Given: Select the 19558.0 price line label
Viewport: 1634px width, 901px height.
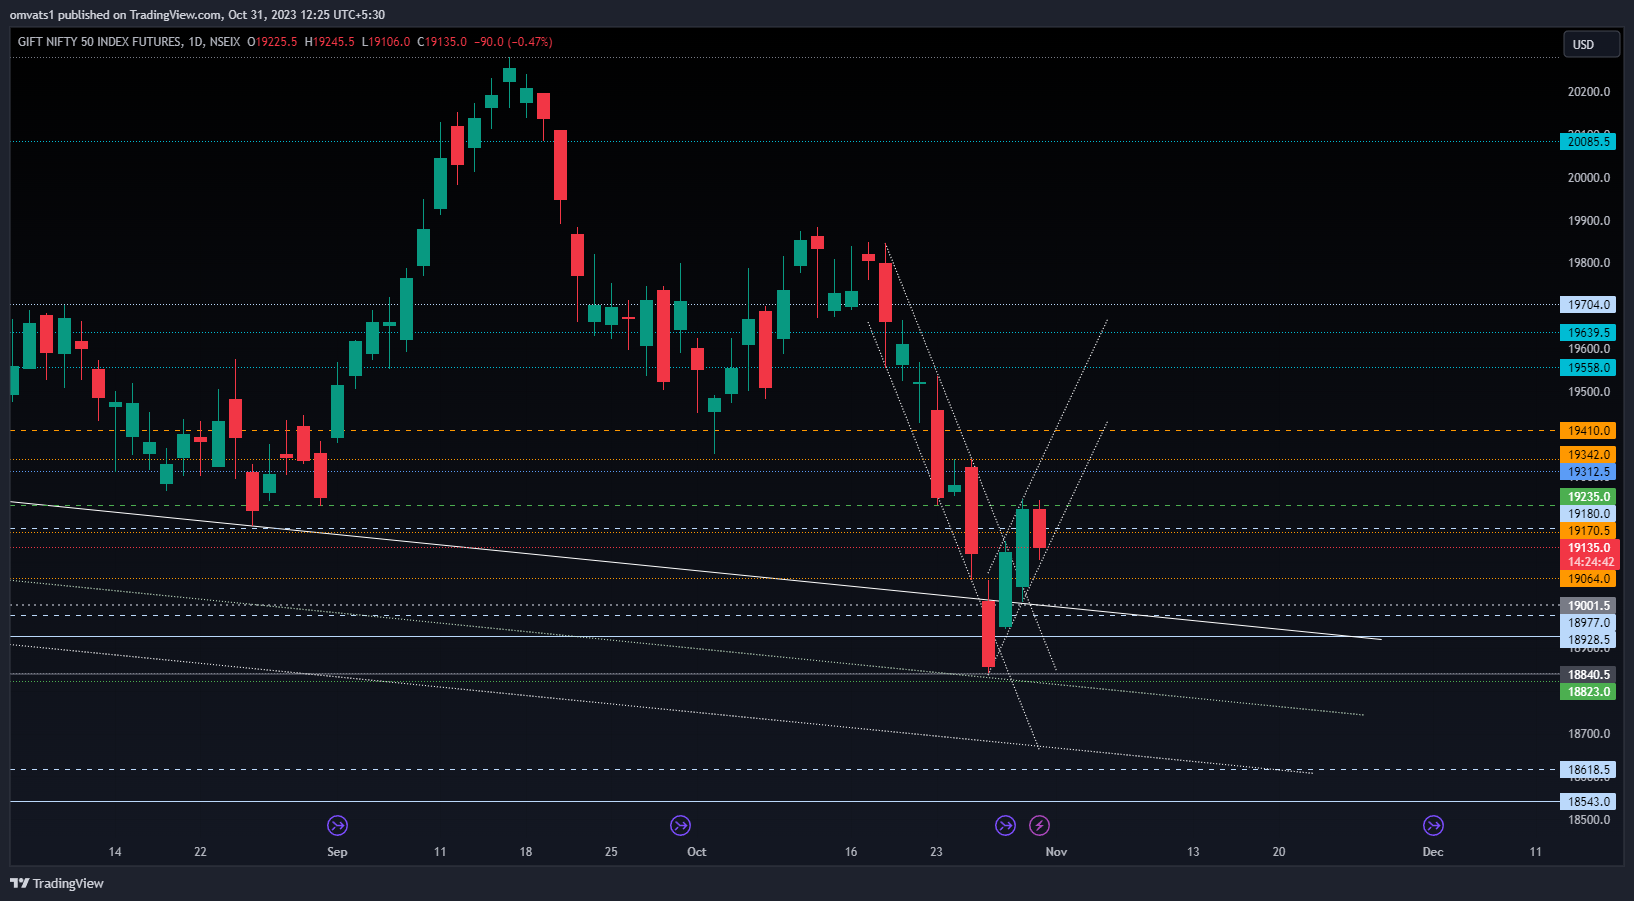Looking at the screenshot, I should tap(1588, 368).
